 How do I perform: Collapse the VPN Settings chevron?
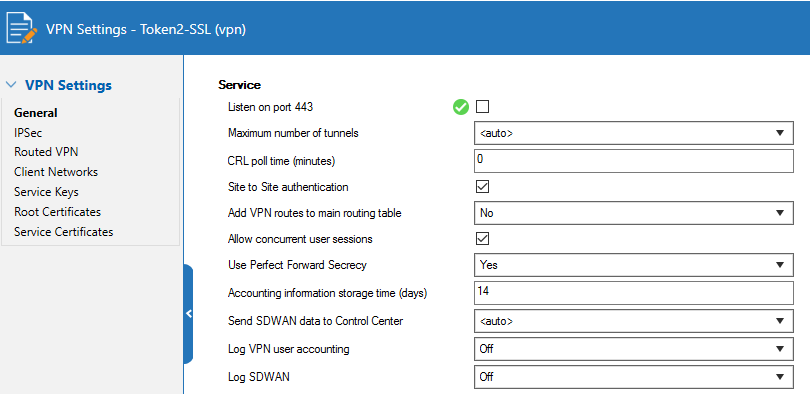[x=12, y=85]
